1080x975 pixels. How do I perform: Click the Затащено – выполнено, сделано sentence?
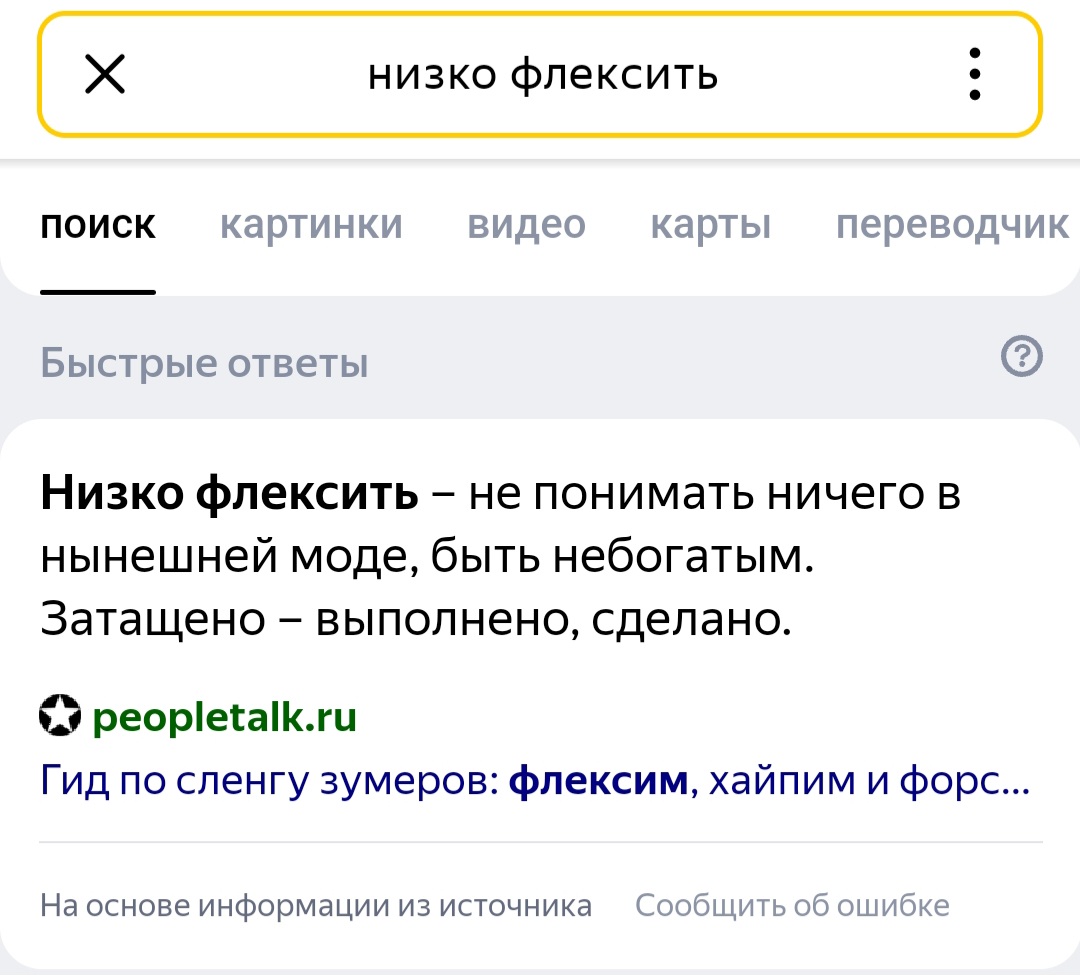(416, 619)
